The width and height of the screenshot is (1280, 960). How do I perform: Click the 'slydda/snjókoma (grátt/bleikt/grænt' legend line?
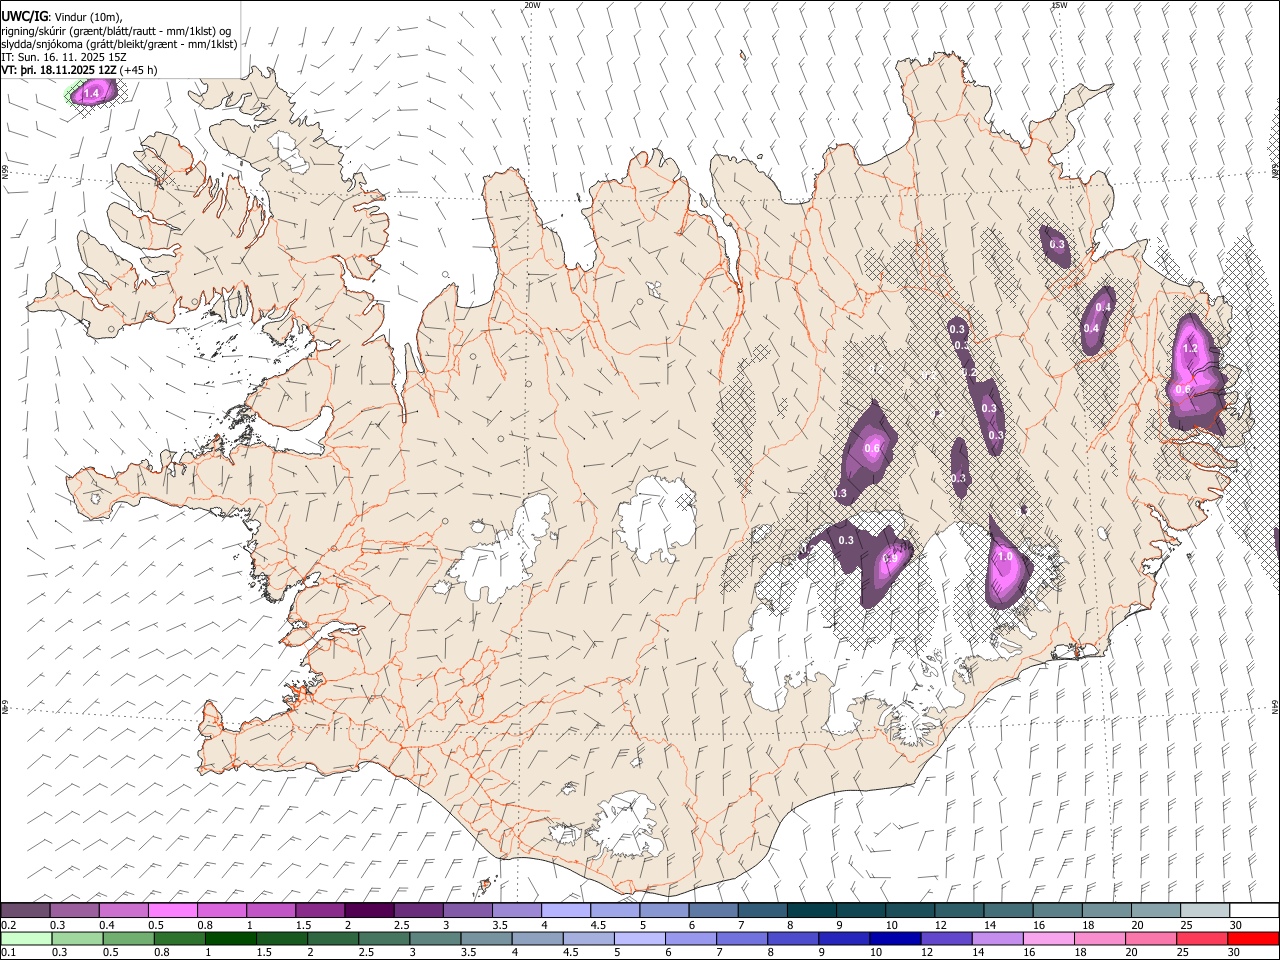click(x=119, y=44)
